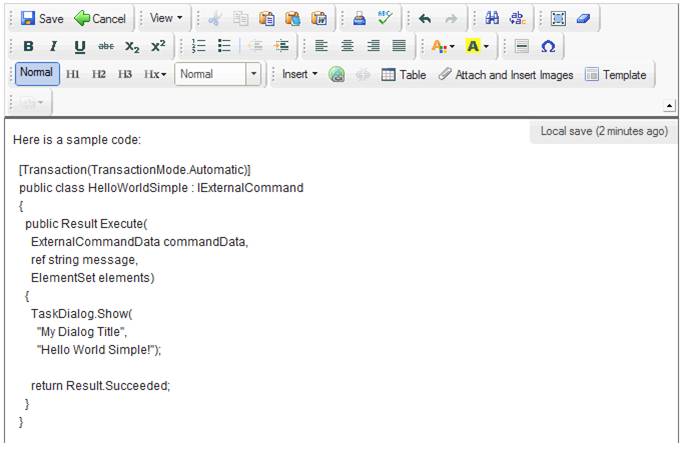The image size is (683, 451).
Task: Insert a bulleted list
Action: click(224, 46)
